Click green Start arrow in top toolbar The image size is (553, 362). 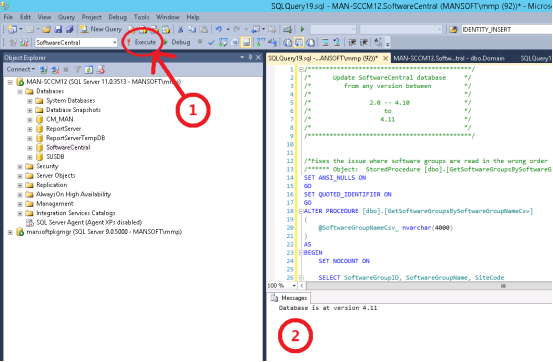click(302, 29)
